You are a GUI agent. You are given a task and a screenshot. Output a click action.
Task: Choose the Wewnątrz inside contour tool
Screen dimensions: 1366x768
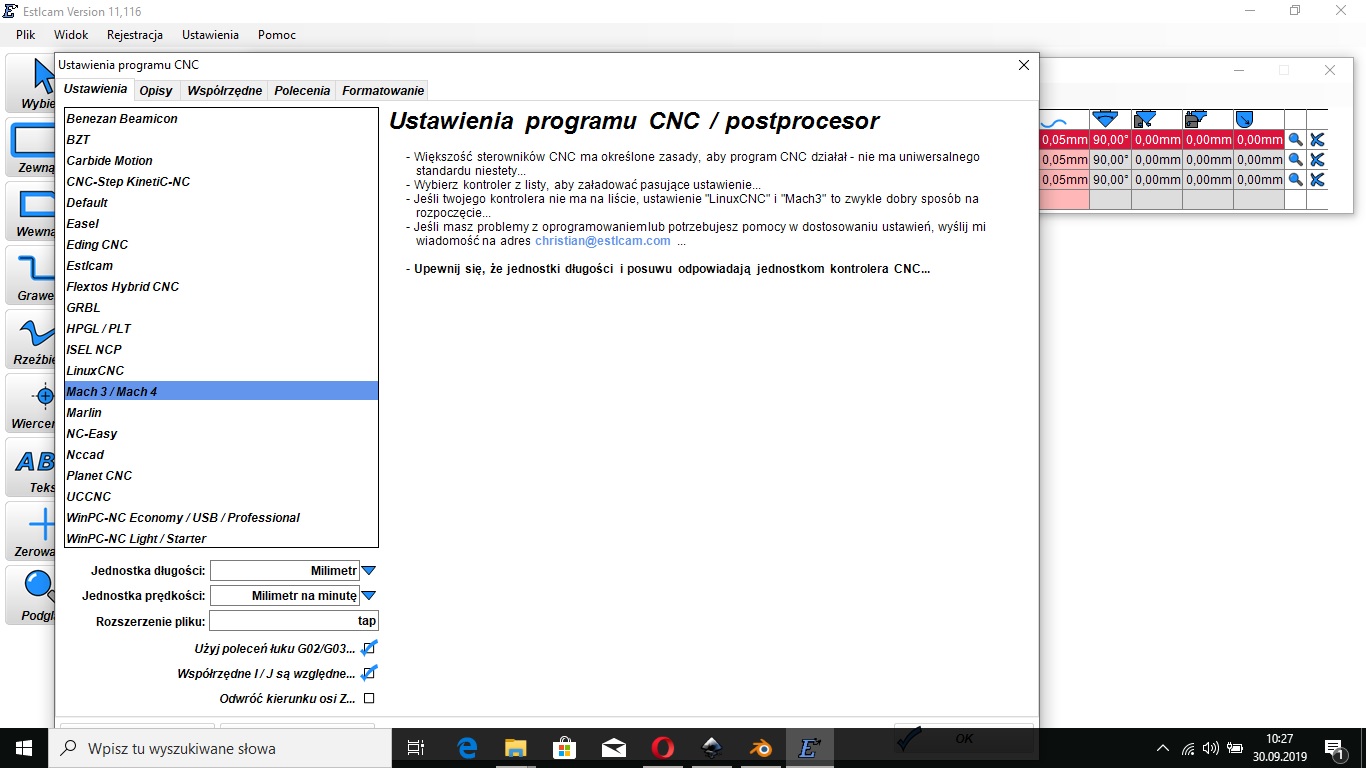(x=31, y=211)
